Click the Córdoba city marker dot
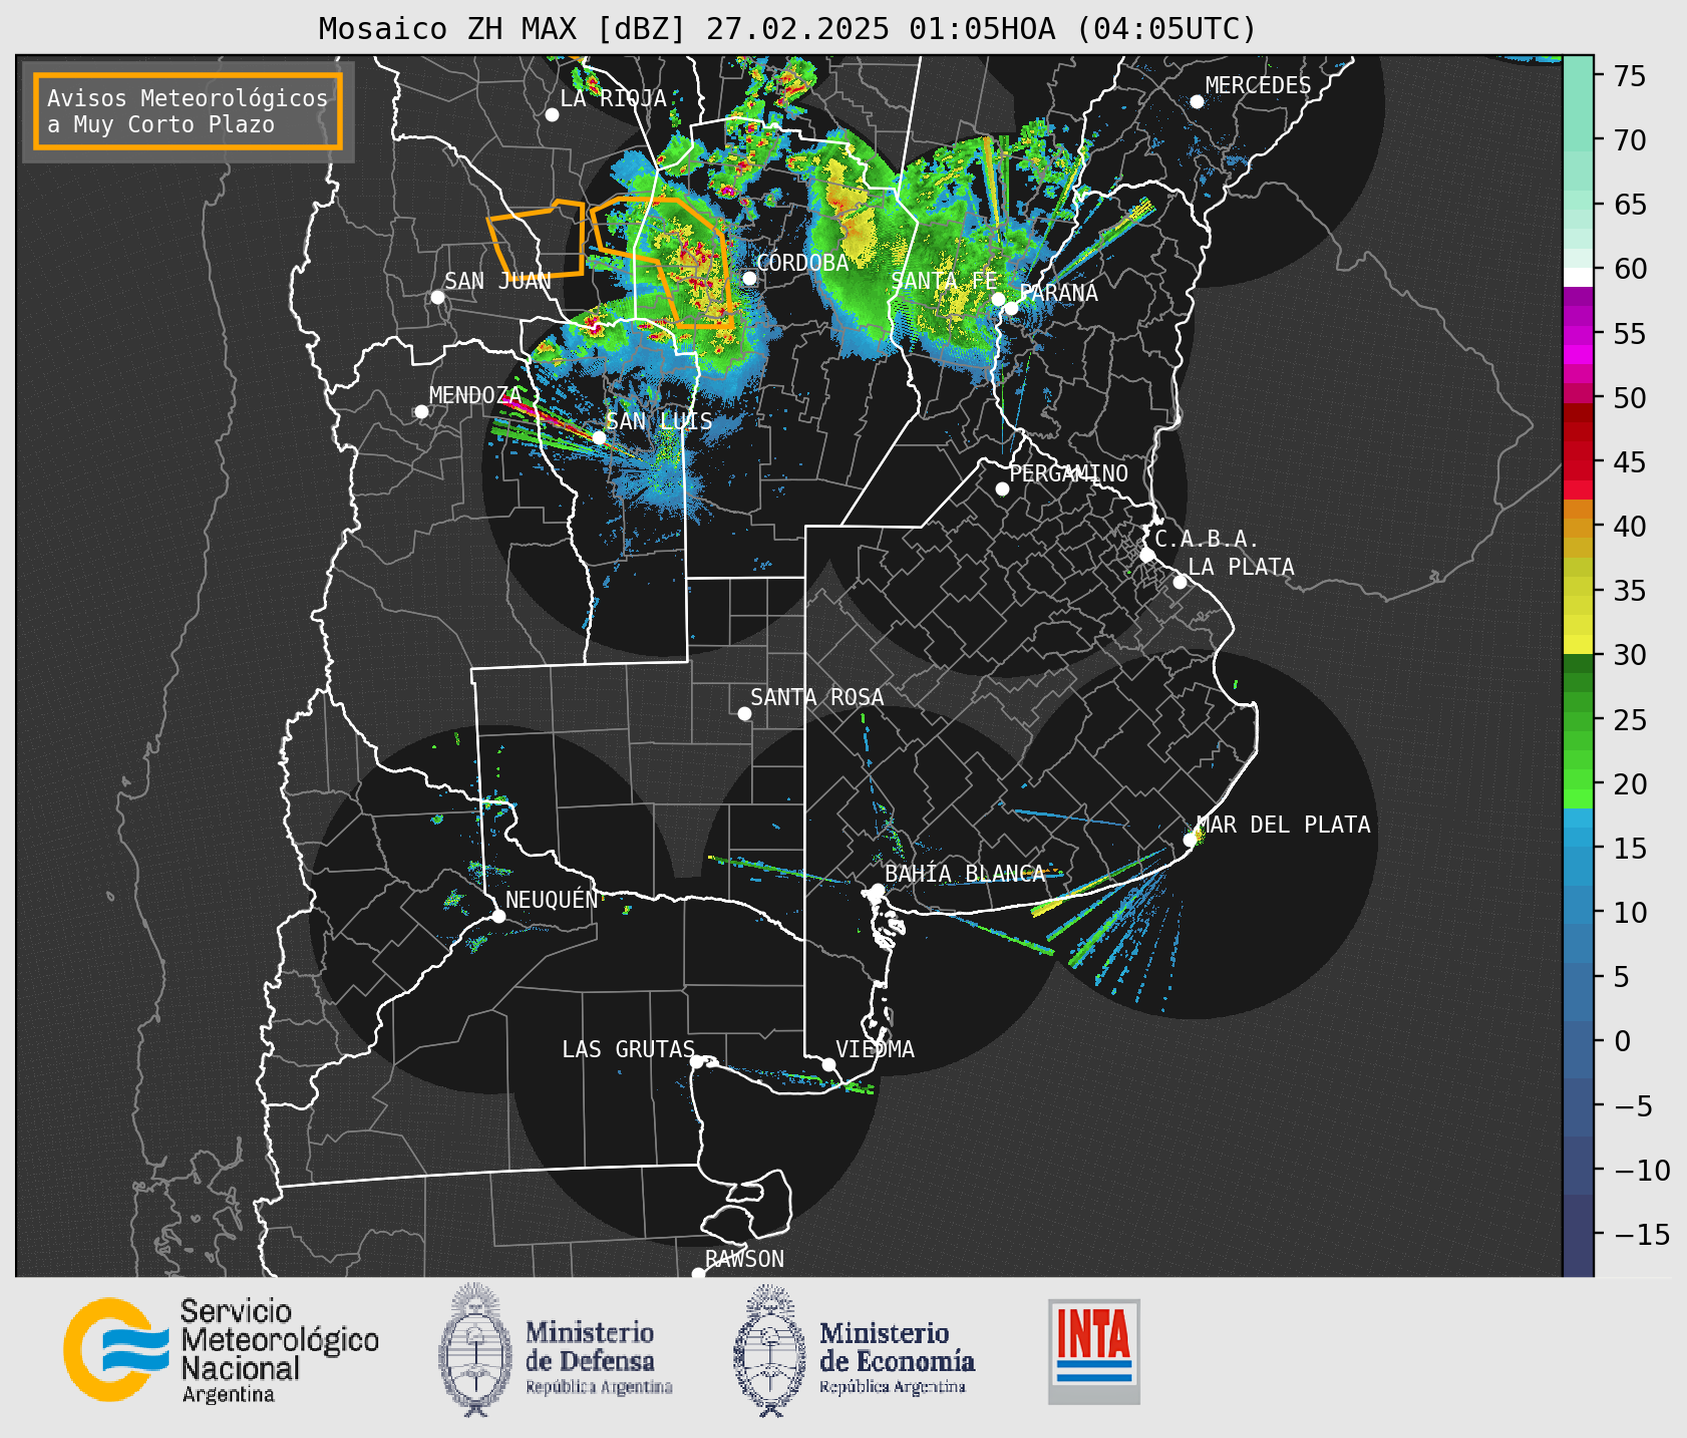Image resolution: width=1687 pixels, height=1438 pixels. tap(749, 278)
